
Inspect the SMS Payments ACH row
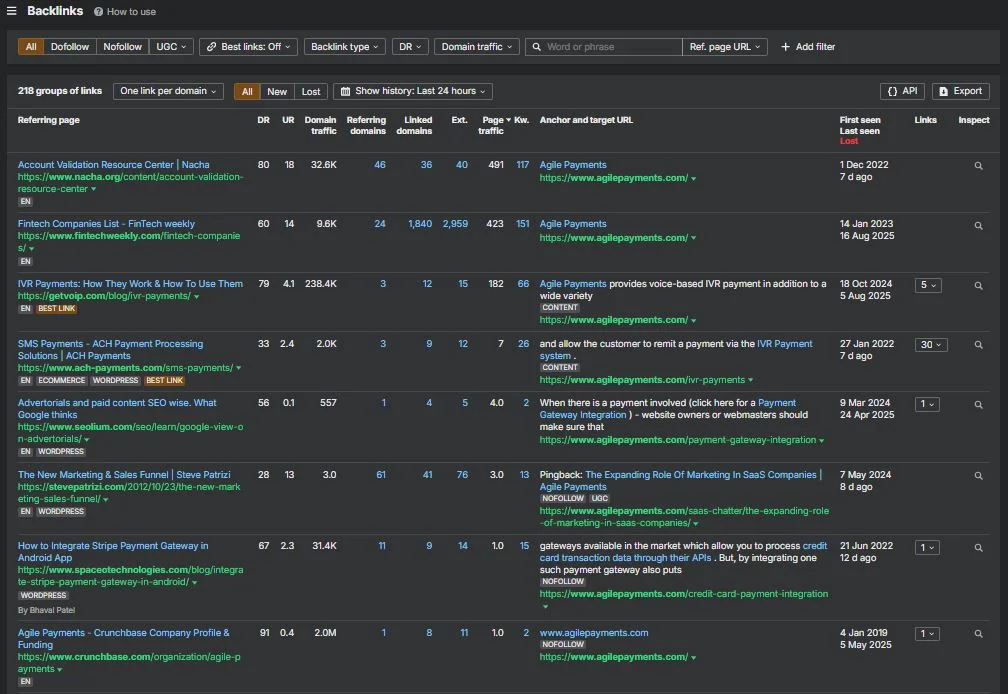tap(978, 345)
